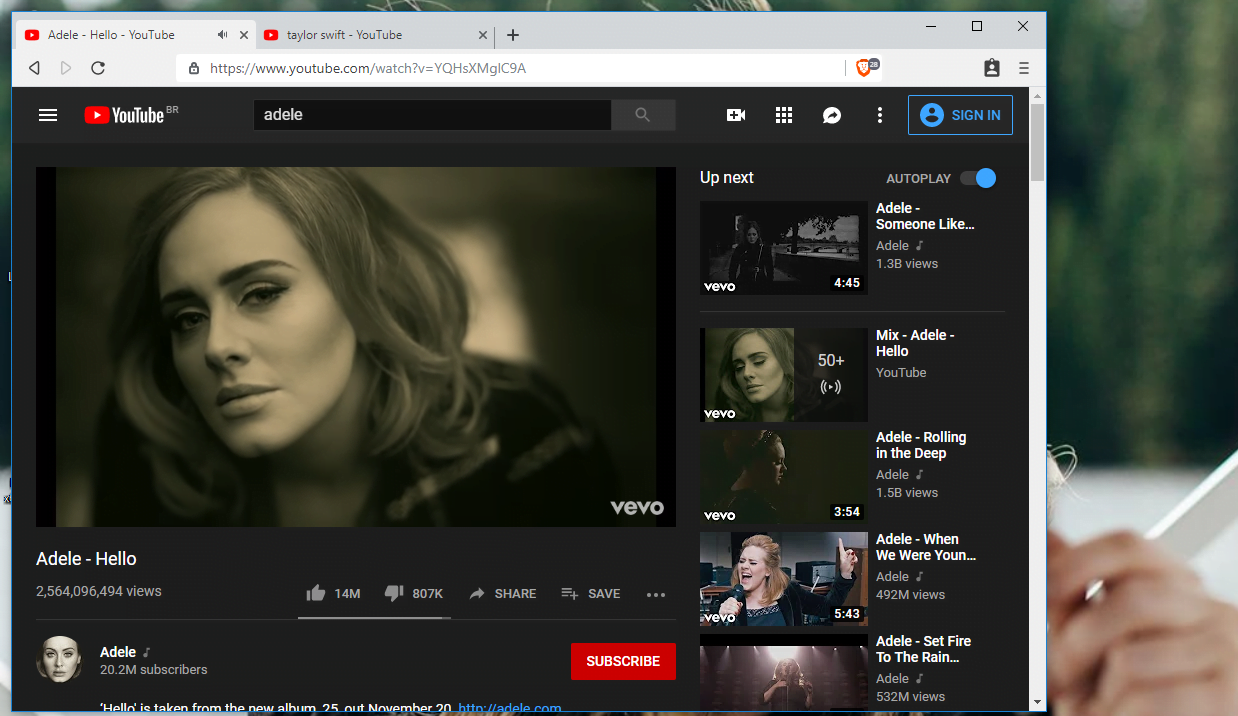The height and width of the screenshot is (716, 1238).
Task: Reload the page with refresh icon
Action: 98,68
